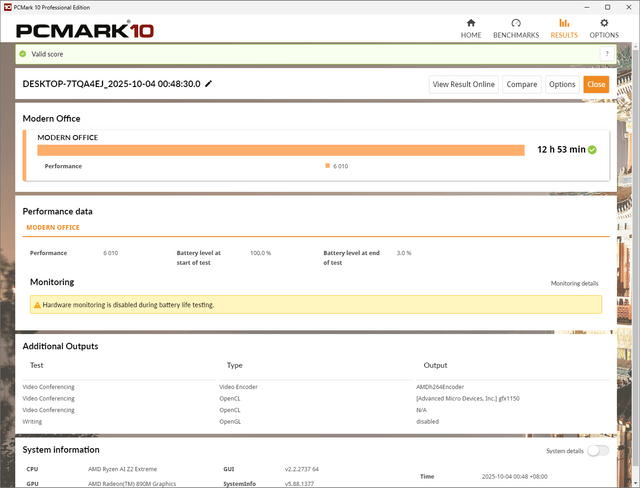The width and height of the screenshot is (640, 488).
Task: Maximize the PCMark 10 window
Action: (608, 7)
